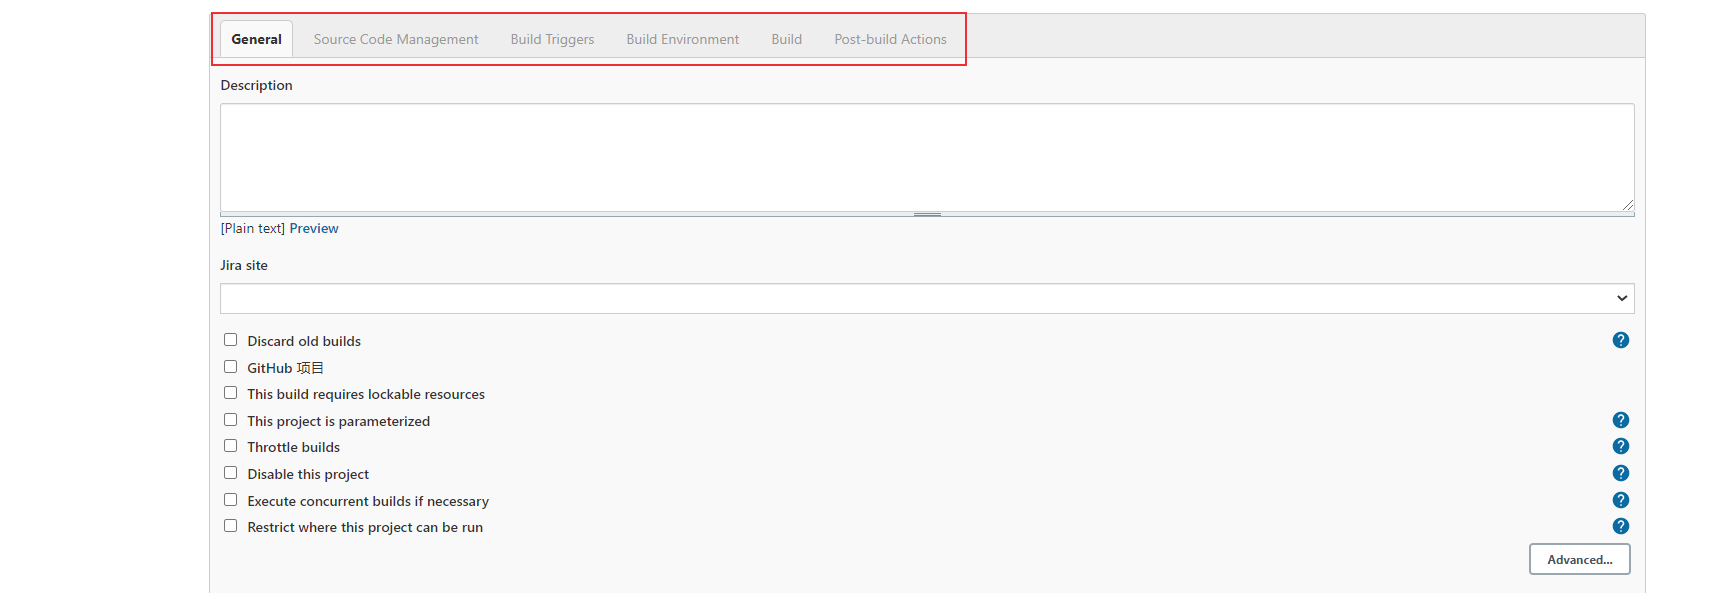Open help for Throttle builds
This screenshot has width=1714, height=593.
pos(1621,446)
